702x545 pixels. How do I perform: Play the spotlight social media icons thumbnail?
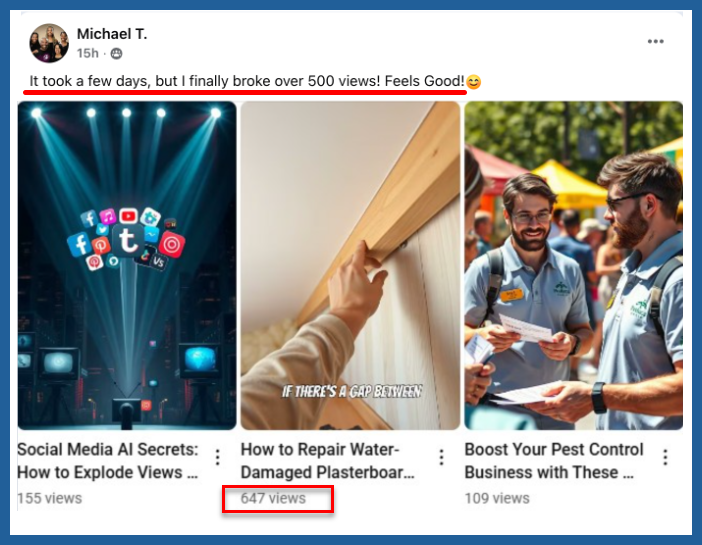[x=127, y=266]
